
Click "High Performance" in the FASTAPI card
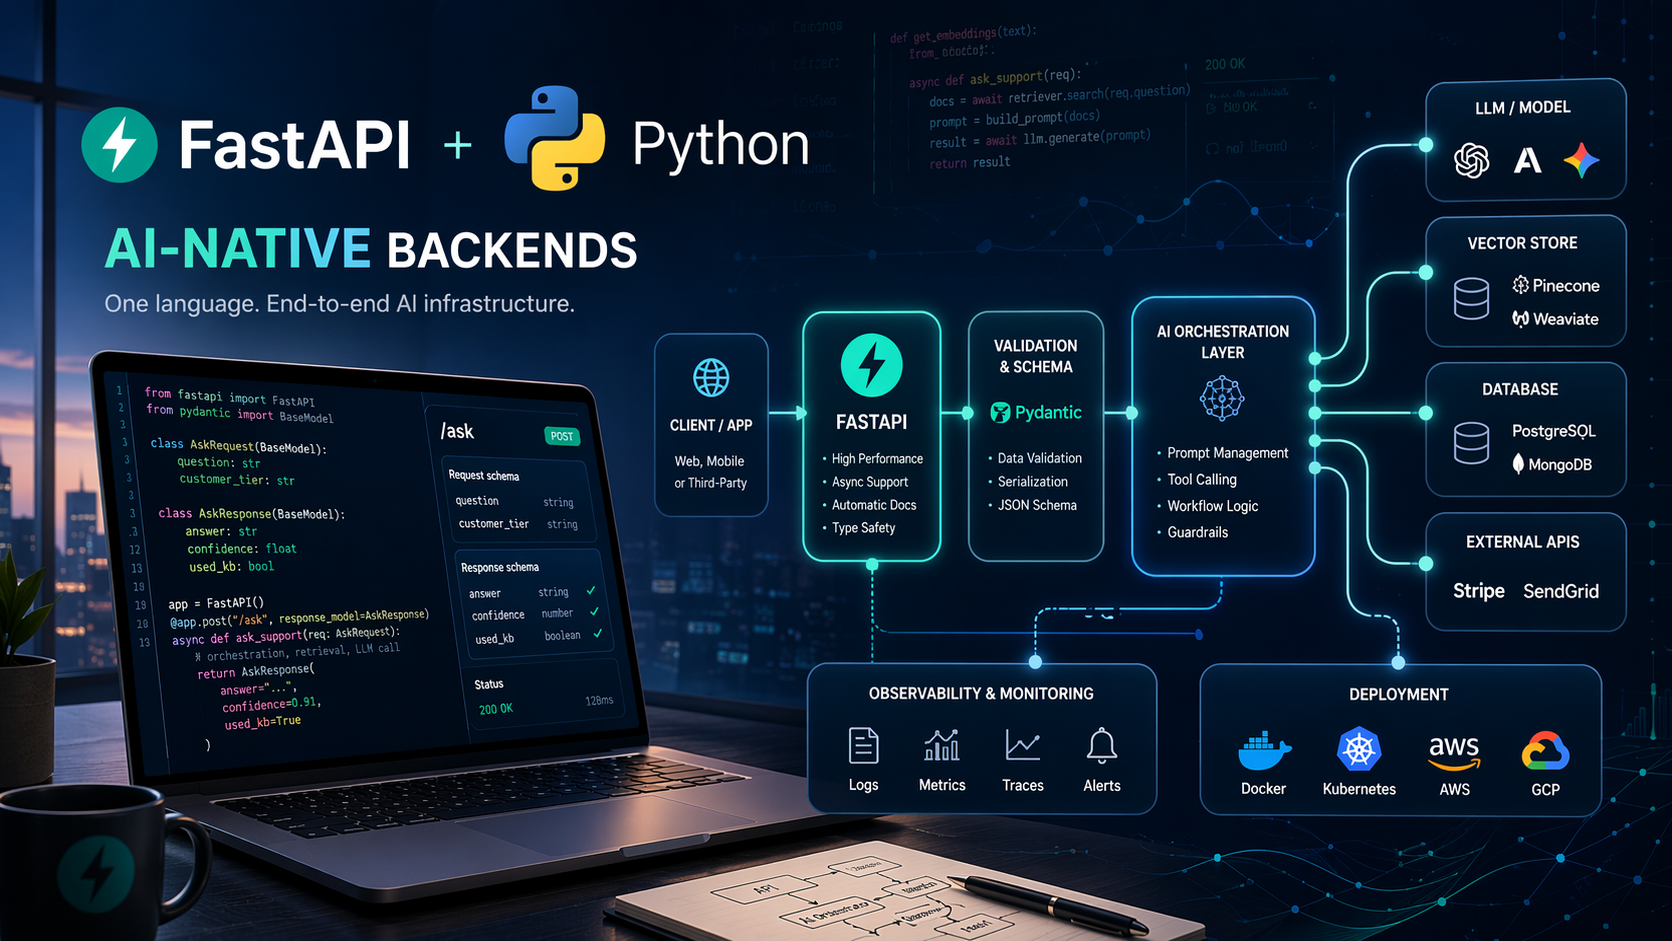click(x=877, y=459)
